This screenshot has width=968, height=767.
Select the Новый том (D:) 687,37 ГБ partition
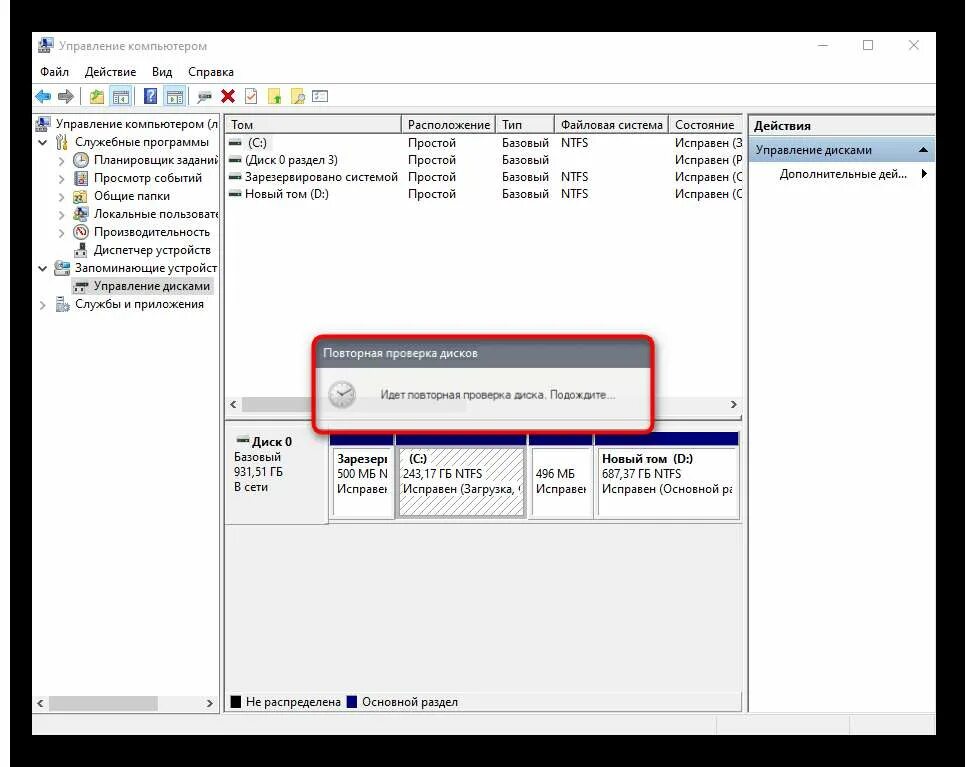click(x=667, y=482)
